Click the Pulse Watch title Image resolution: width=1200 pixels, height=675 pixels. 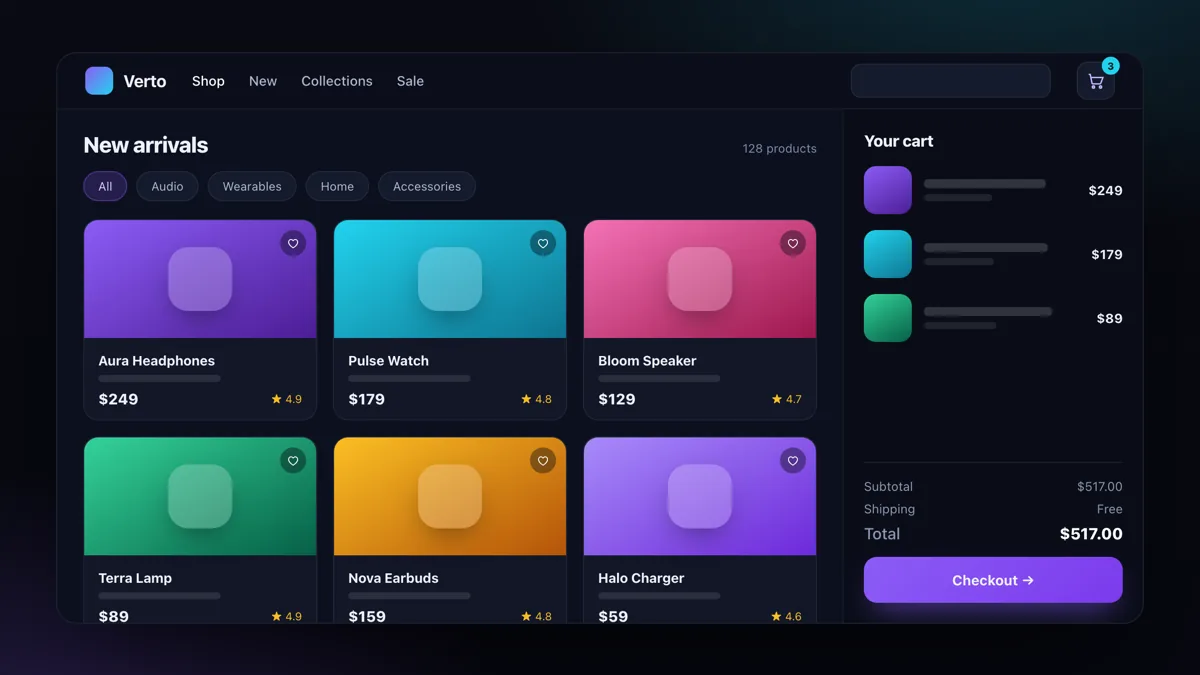pos(388,361)
